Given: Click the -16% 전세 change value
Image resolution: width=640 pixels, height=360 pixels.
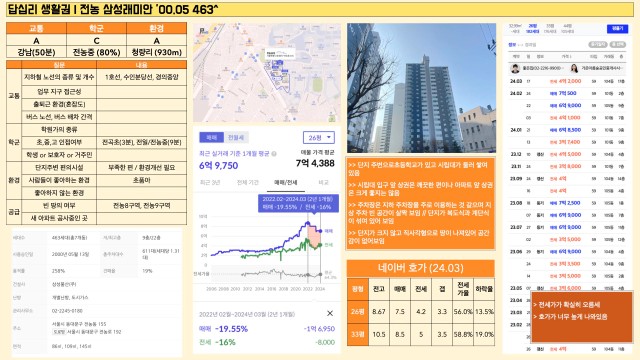Looking at the screenshot, I should click(x=224, y=342).
